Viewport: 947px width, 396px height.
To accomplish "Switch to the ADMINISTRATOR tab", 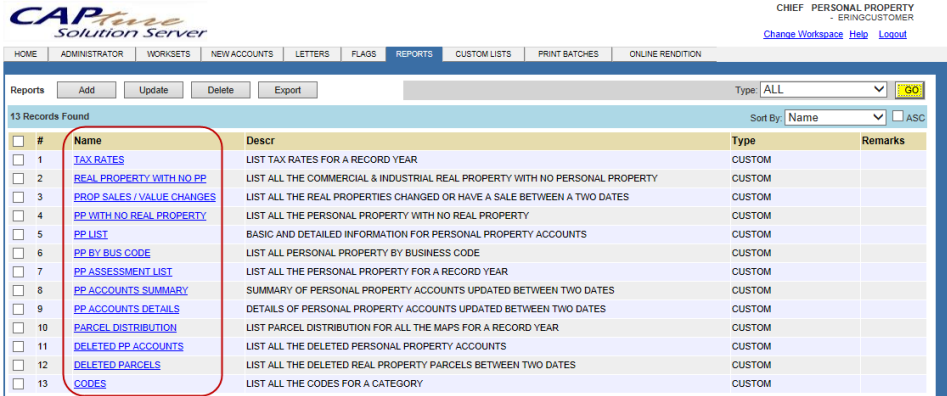I will 92,54.
